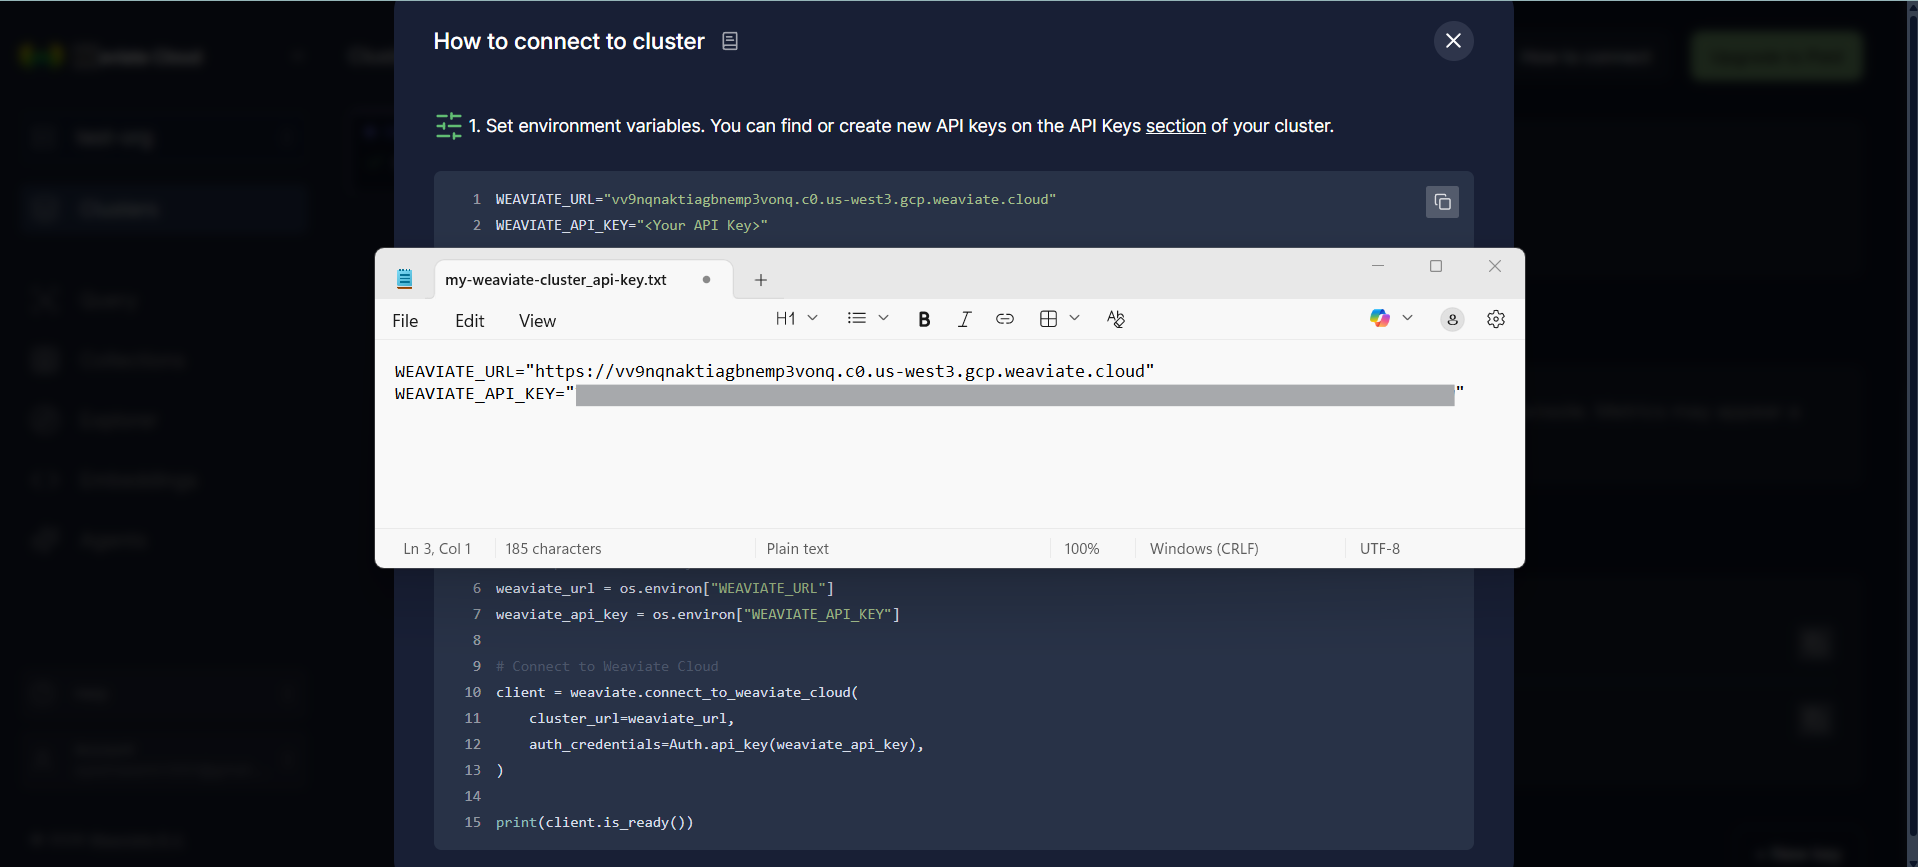Open the docs icon beside the dialog title

[730, 41]
